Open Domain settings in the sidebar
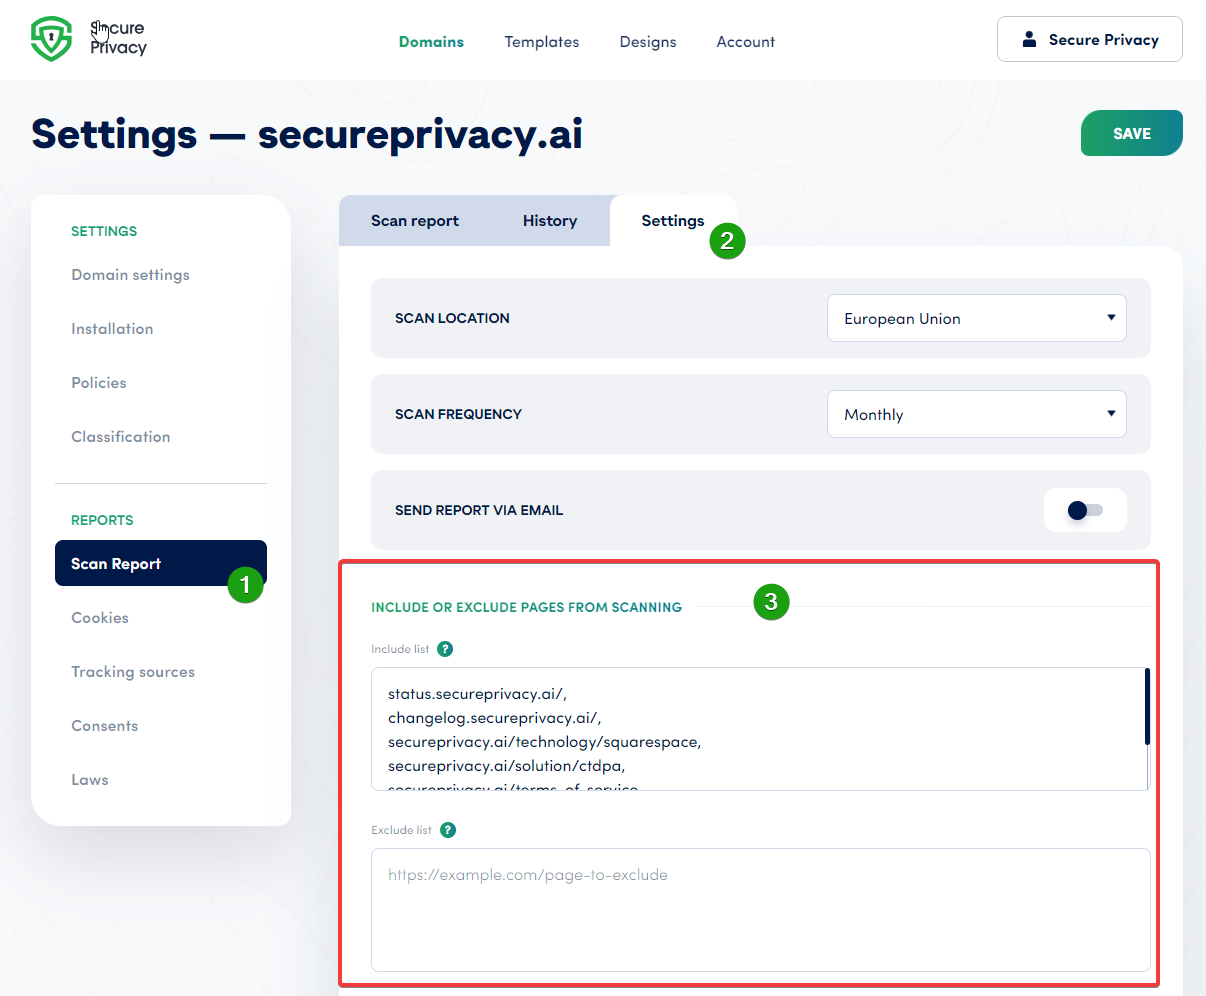Screen dimensions: 1206x996 (x=130, y=274)
